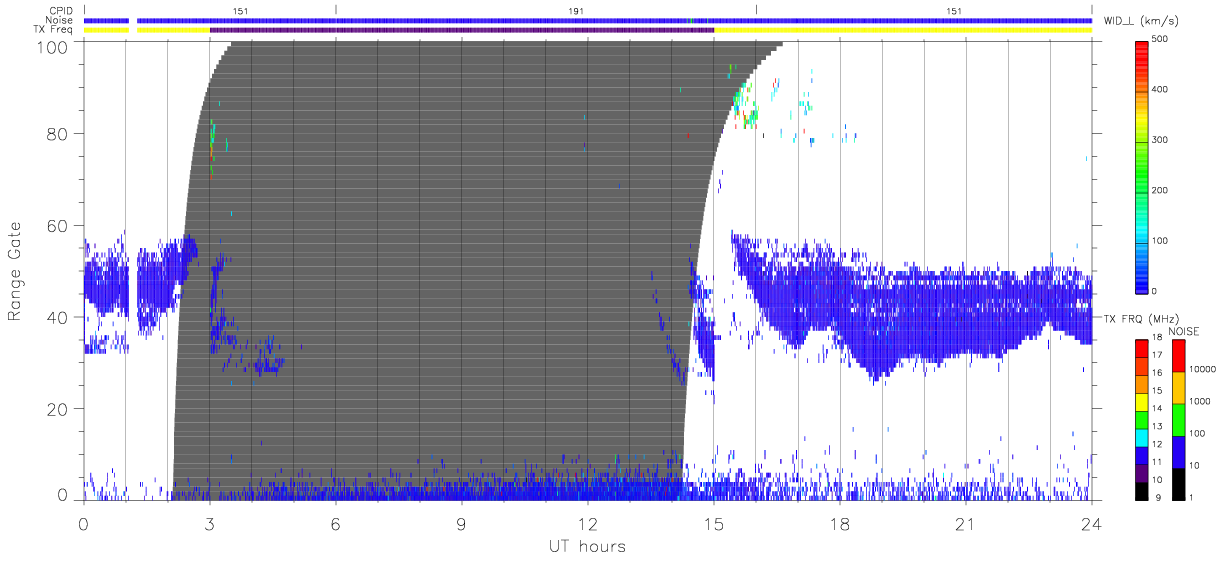This screenshot has height=567, width=1228.
Task: Click the 1000 tick on NOISE legend
Action: (1198, 401)
